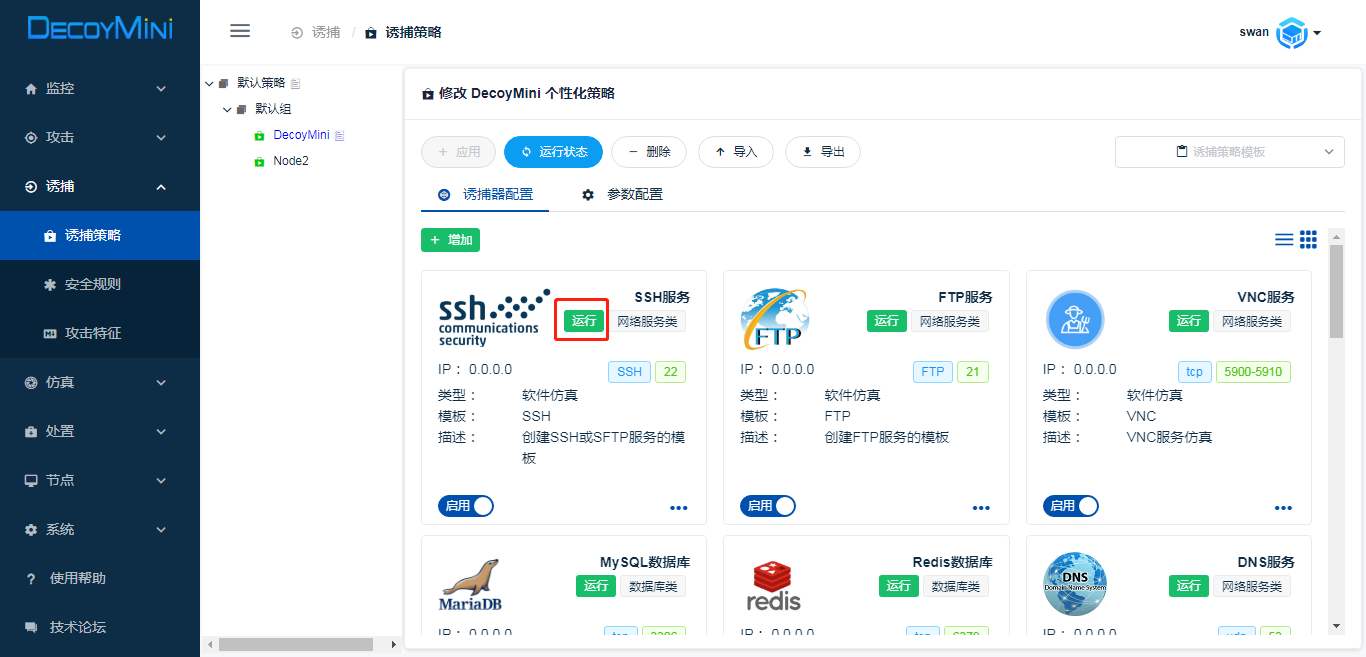Open the 诱捕策略模板 dropdown

[1229, 152]
